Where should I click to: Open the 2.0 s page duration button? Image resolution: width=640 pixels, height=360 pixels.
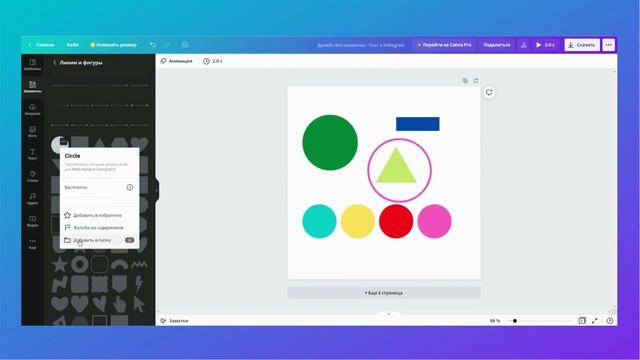213,61
